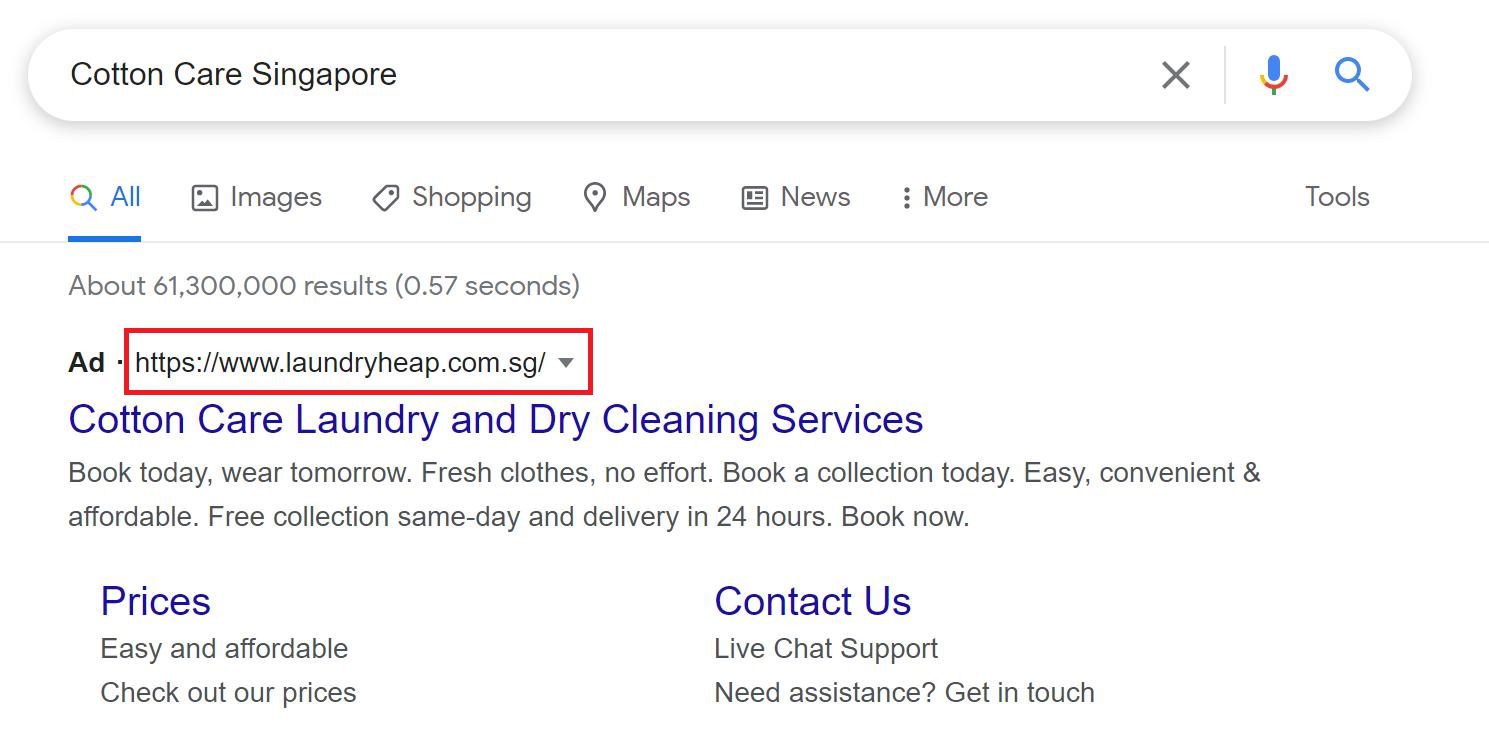Click the Shopping tag icon
1489x734 pixels.
[386, 198]
